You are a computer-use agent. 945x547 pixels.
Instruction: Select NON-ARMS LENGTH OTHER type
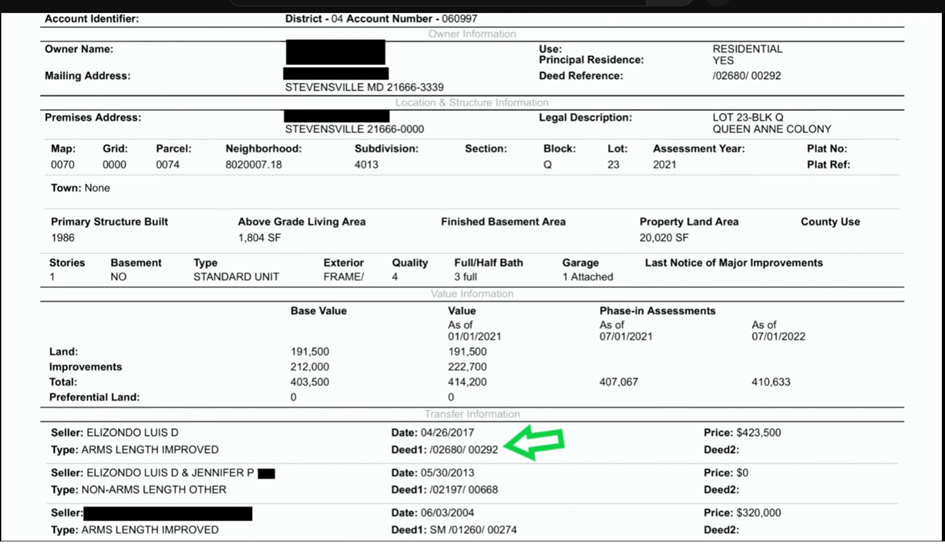tap(154, 490)
